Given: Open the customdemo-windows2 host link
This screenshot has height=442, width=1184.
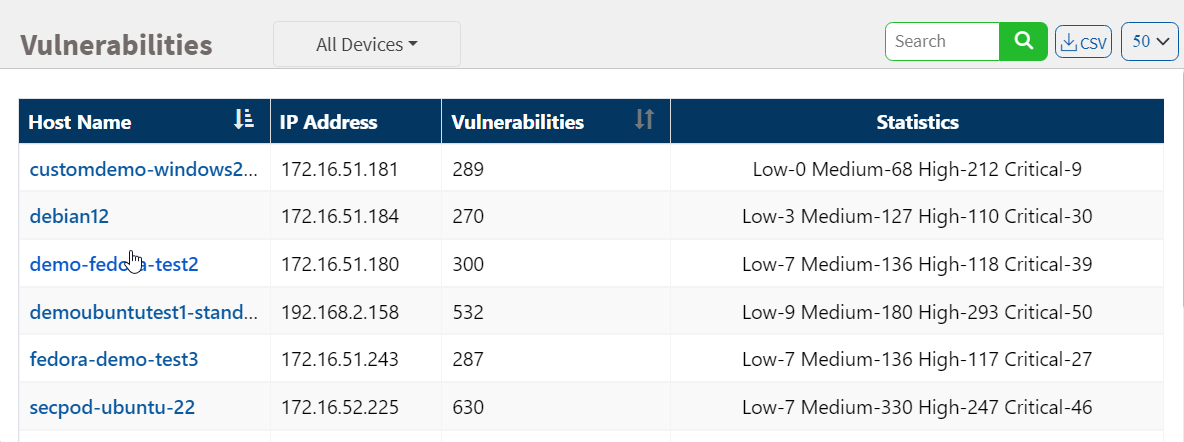Looking at the screenshot, I should click(x=144, y=169).
